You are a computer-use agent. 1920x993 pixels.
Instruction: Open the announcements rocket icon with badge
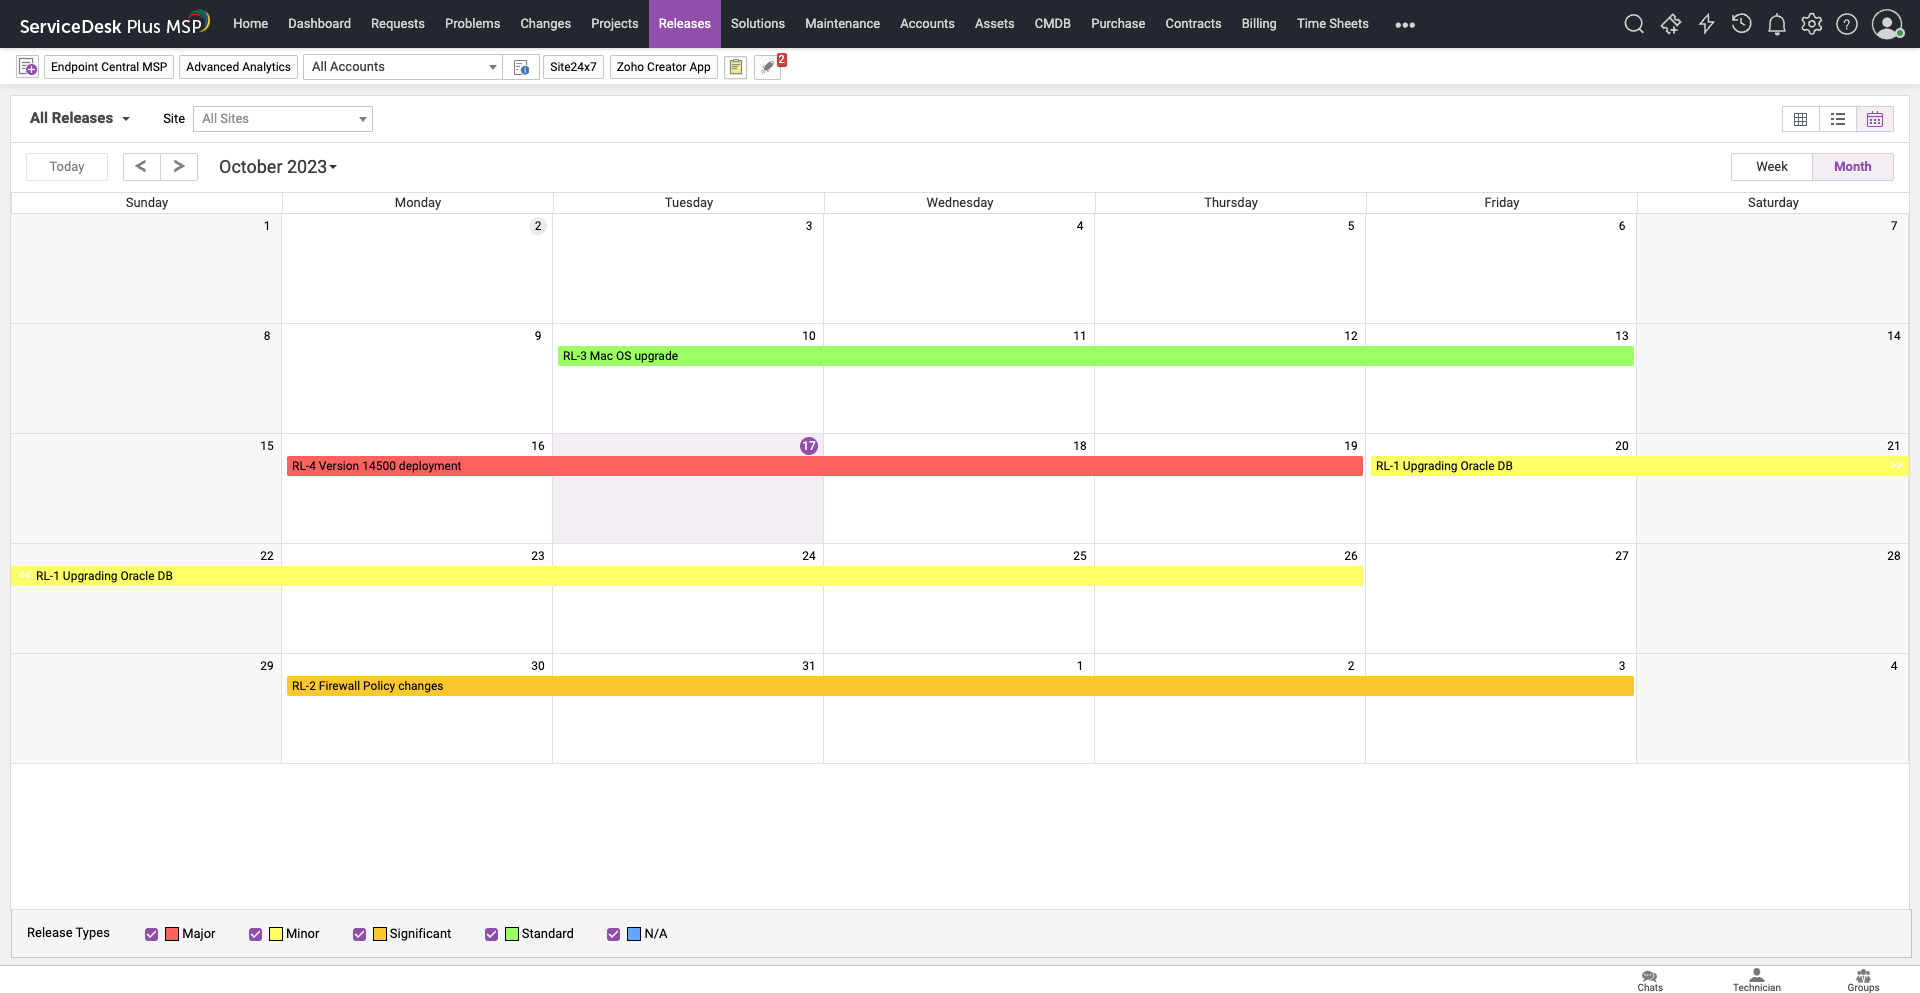(767, 67)
